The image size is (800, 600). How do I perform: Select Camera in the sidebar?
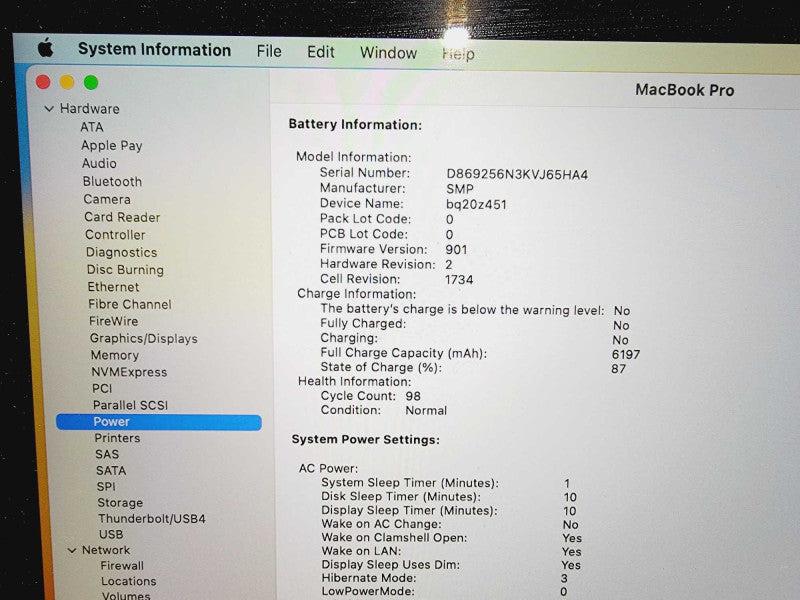pos(107,199)
